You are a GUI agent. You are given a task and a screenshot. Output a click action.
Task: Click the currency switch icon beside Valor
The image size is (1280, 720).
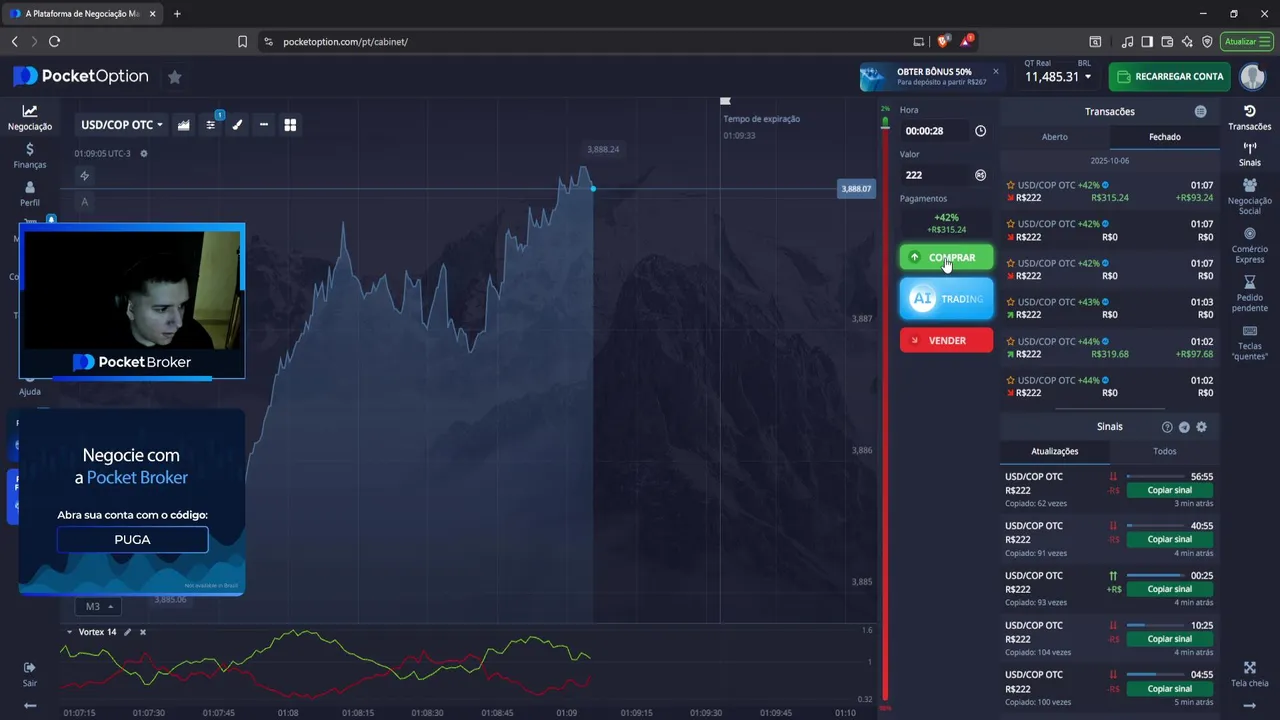coord(980,175)
